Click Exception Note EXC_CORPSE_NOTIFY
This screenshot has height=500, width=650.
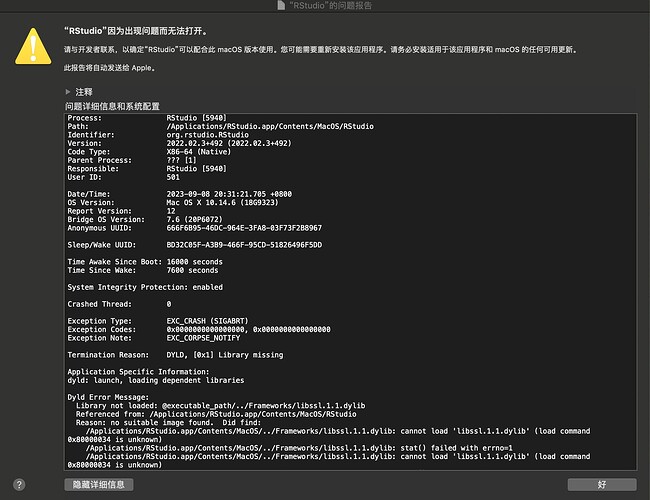coord(154,338)
